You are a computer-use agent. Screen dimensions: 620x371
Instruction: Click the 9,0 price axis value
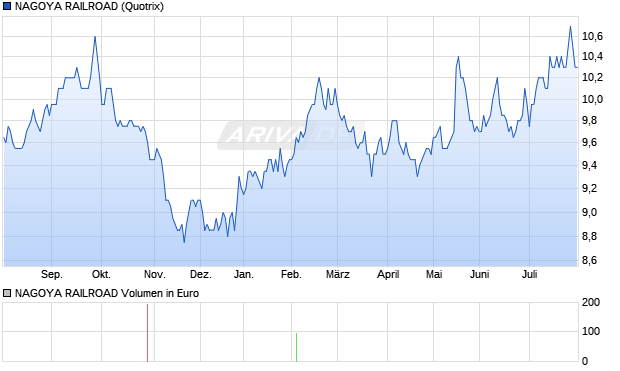click(590, 212)
